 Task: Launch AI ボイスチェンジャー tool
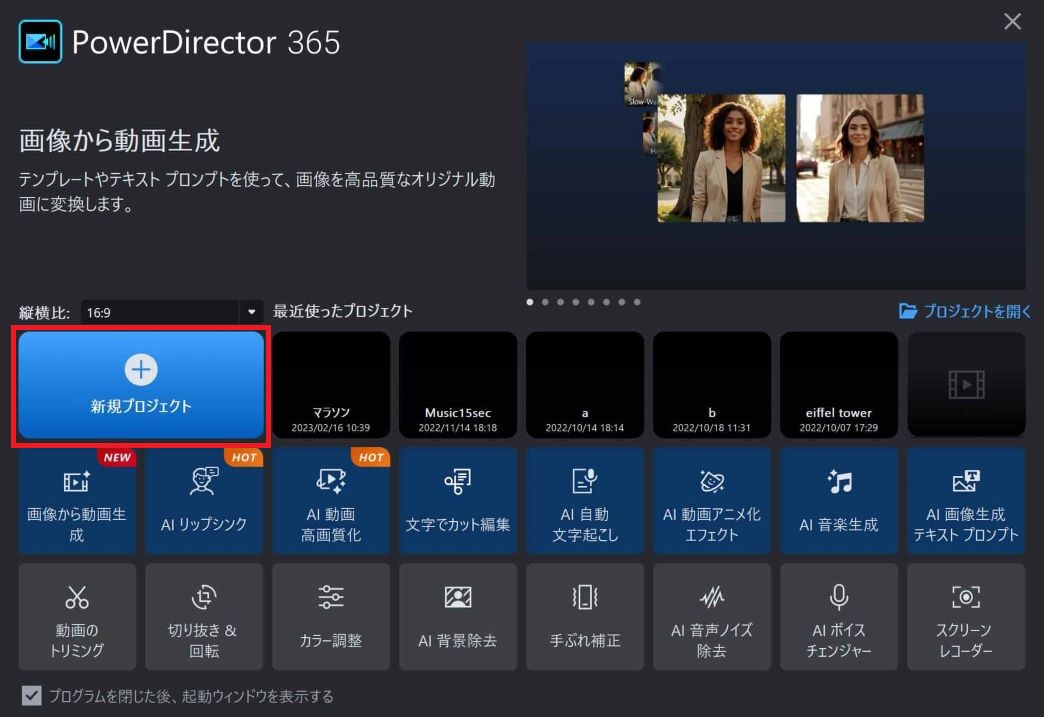[x=839, y=617]
